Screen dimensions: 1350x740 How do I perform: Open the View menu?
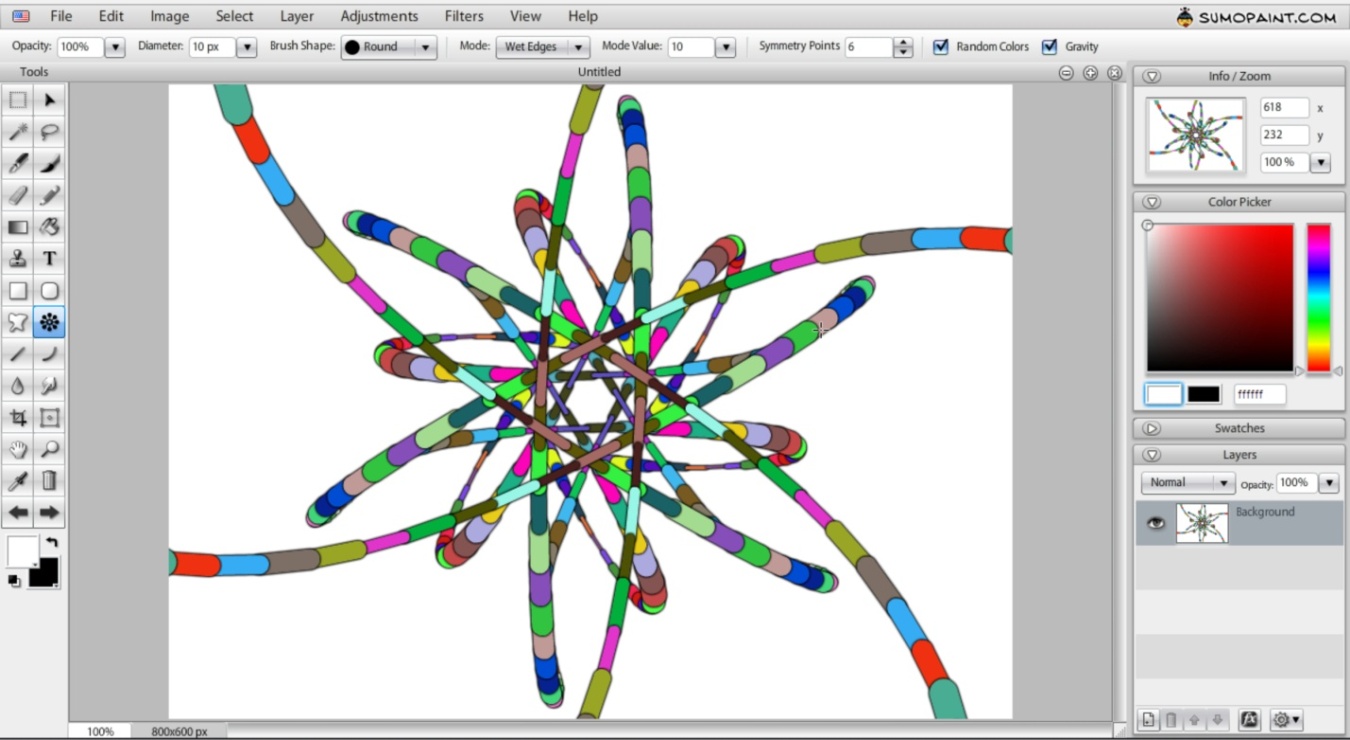click(x=525, y=16)
